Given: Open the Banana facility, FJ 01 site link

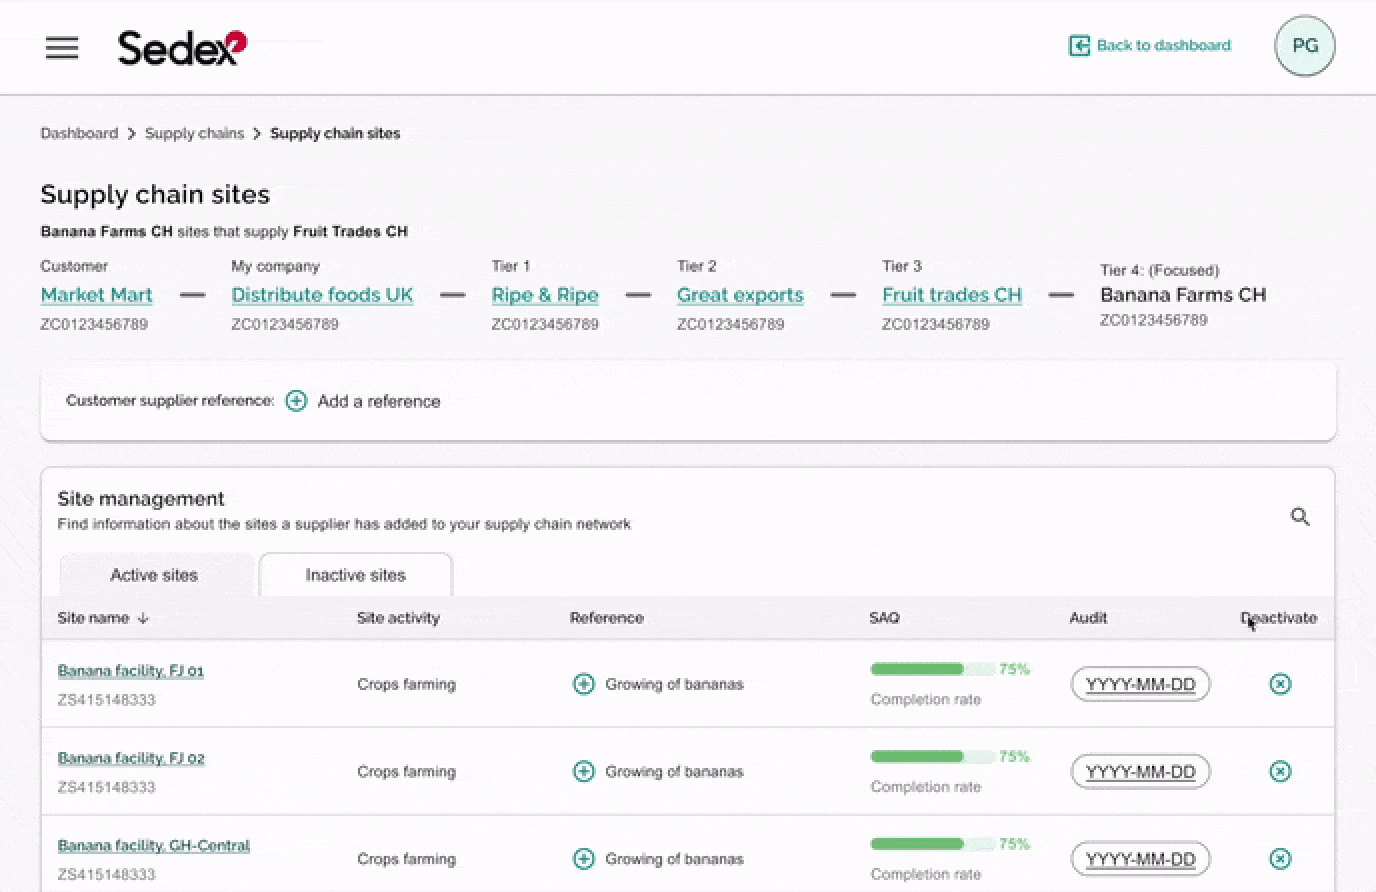Looking at the screenshot, I should [131, 671].
